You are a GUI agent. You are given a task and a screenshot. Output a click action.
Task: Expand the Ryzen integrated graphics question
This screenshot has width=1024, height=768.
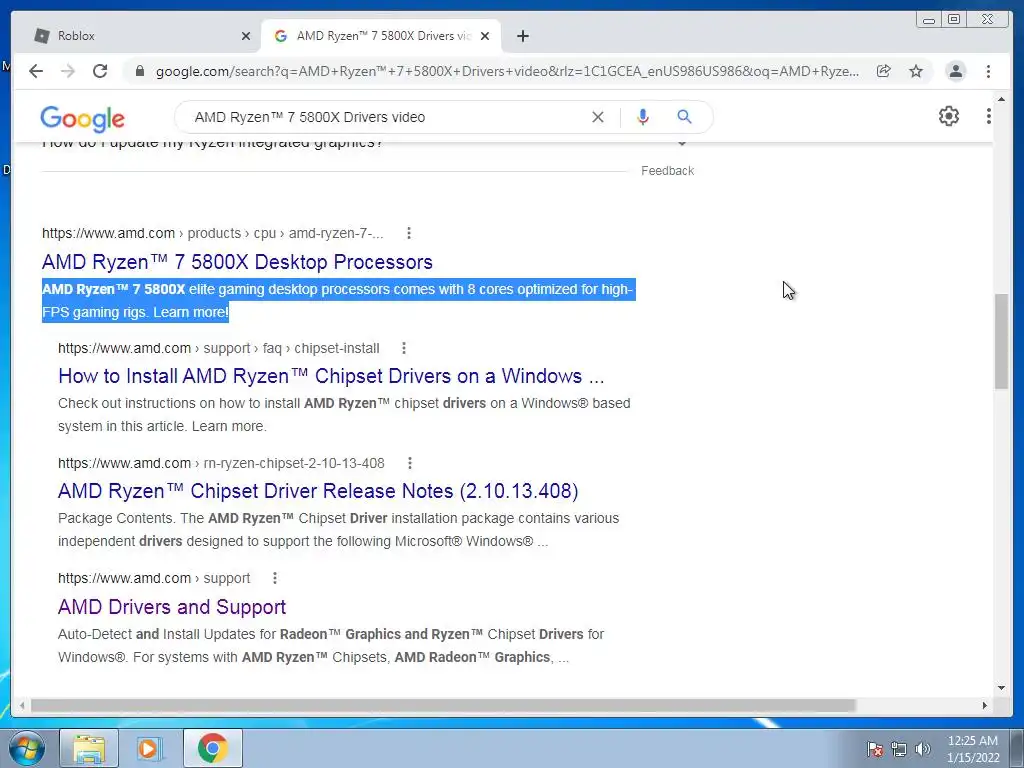click(682, 143)
